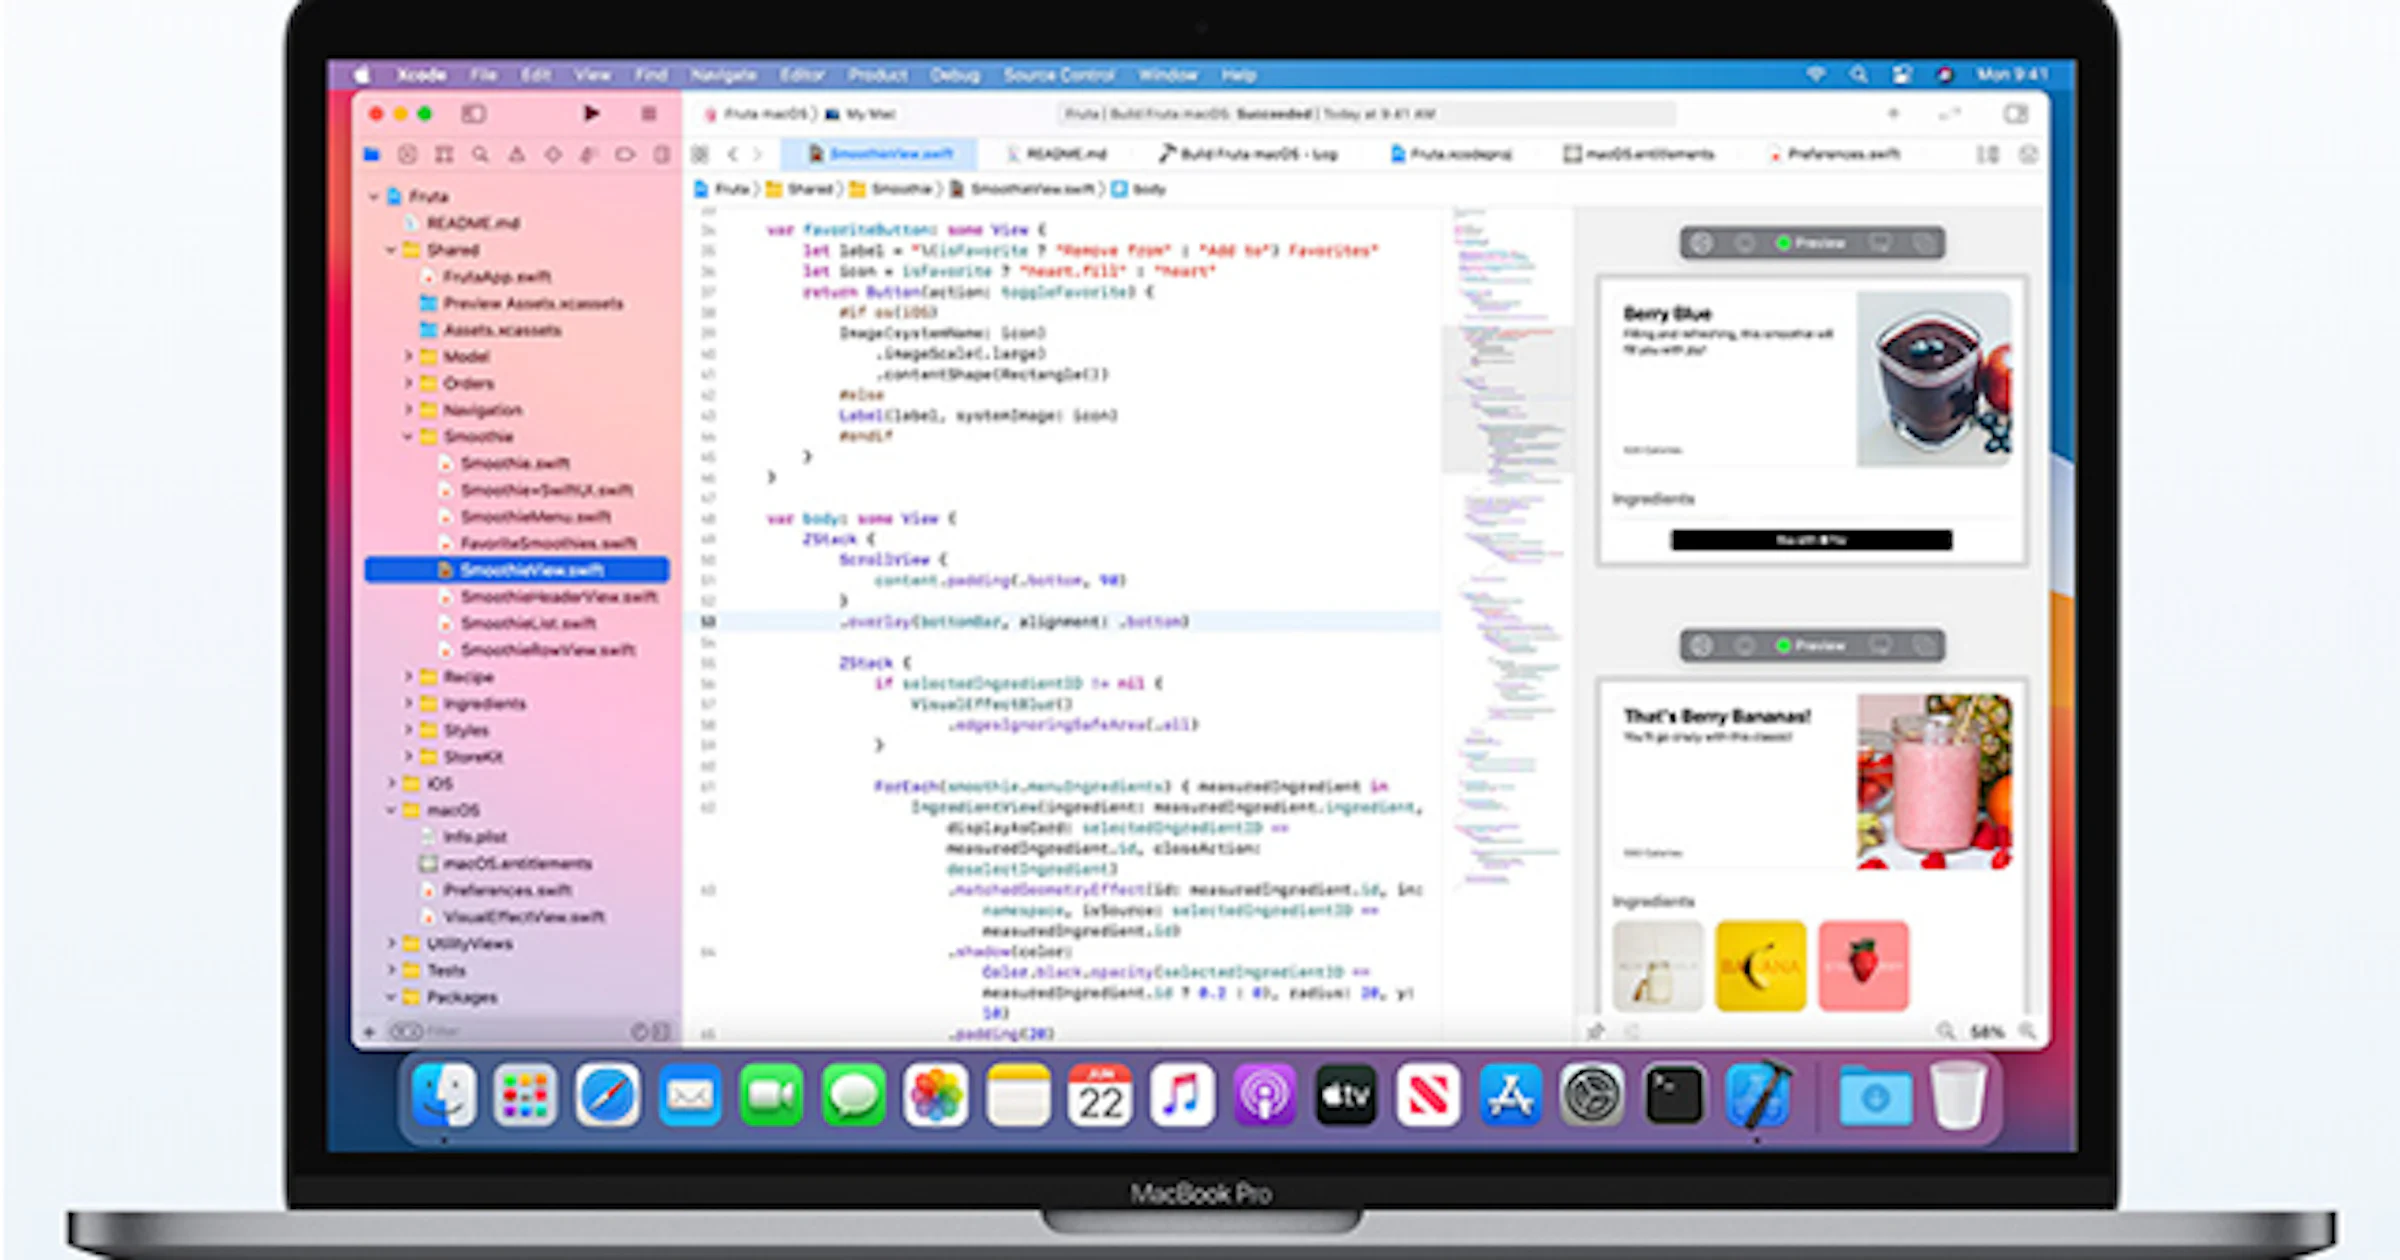The height and width of the screenshot is (1260, 2400).
Task: Open the Navigate menu
Action: tap(723, 75)
